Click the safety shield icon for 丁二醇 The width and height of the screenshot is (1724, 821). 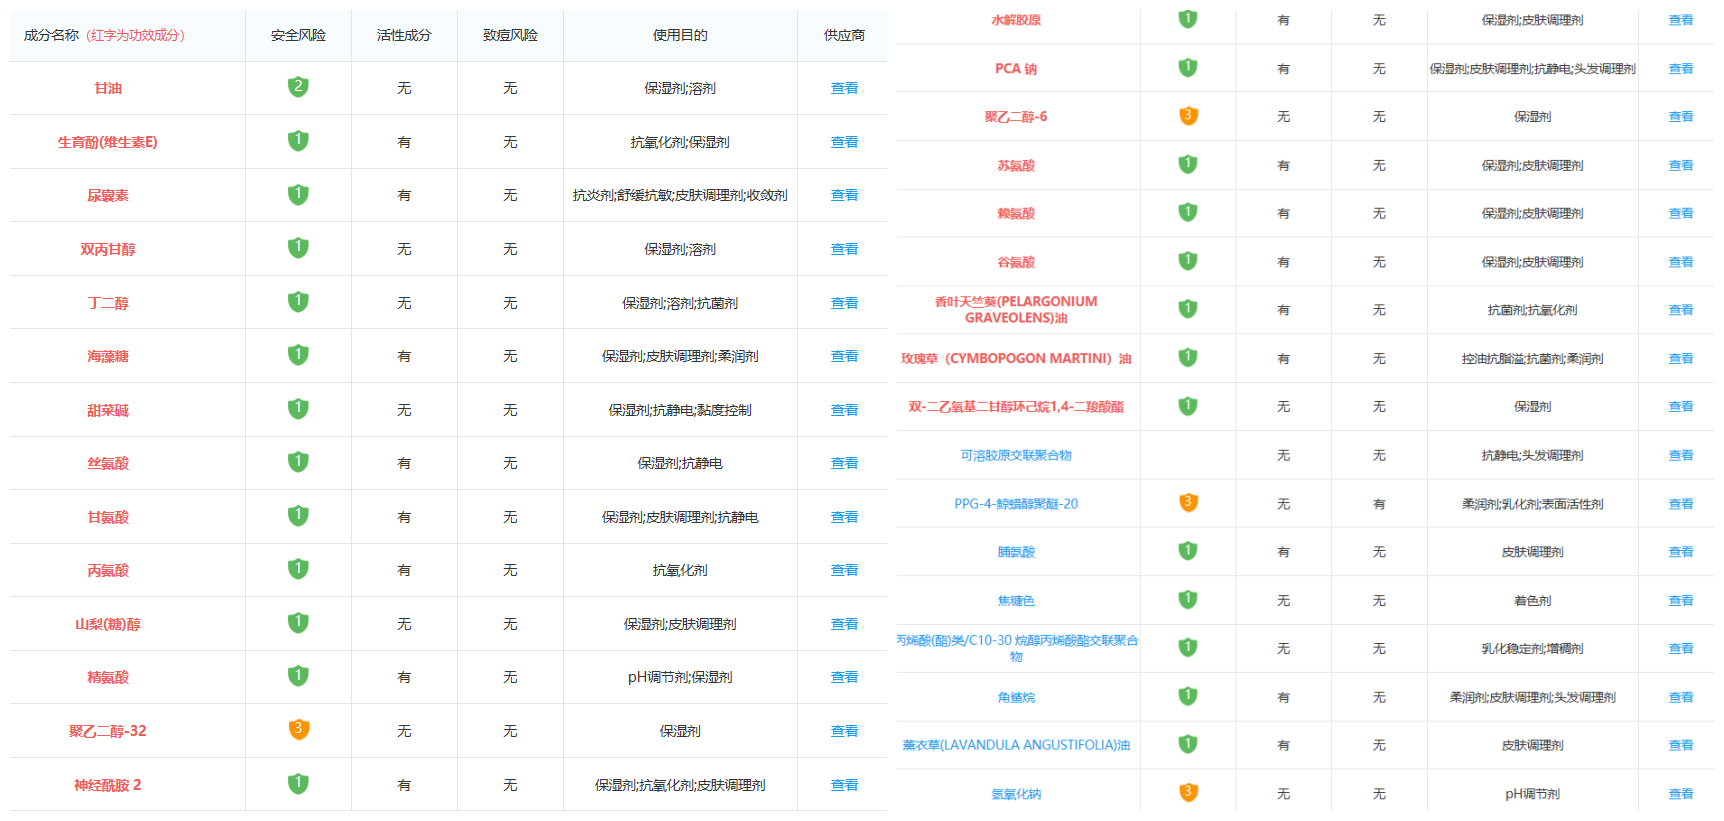298,302
